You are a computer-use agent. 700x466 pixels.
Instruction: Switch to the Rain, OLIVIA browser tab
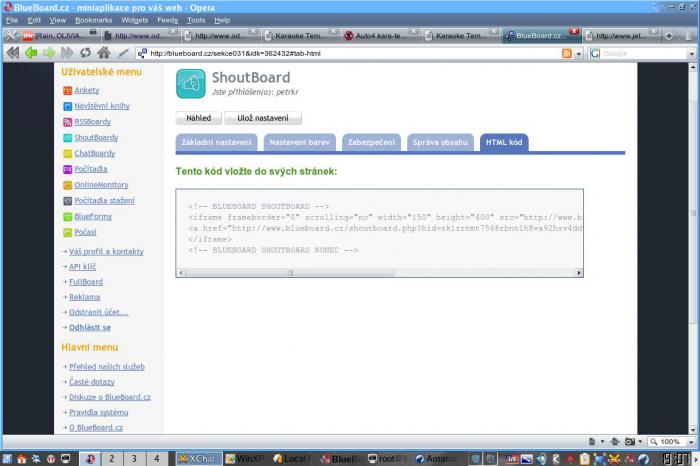coord(60,36)
